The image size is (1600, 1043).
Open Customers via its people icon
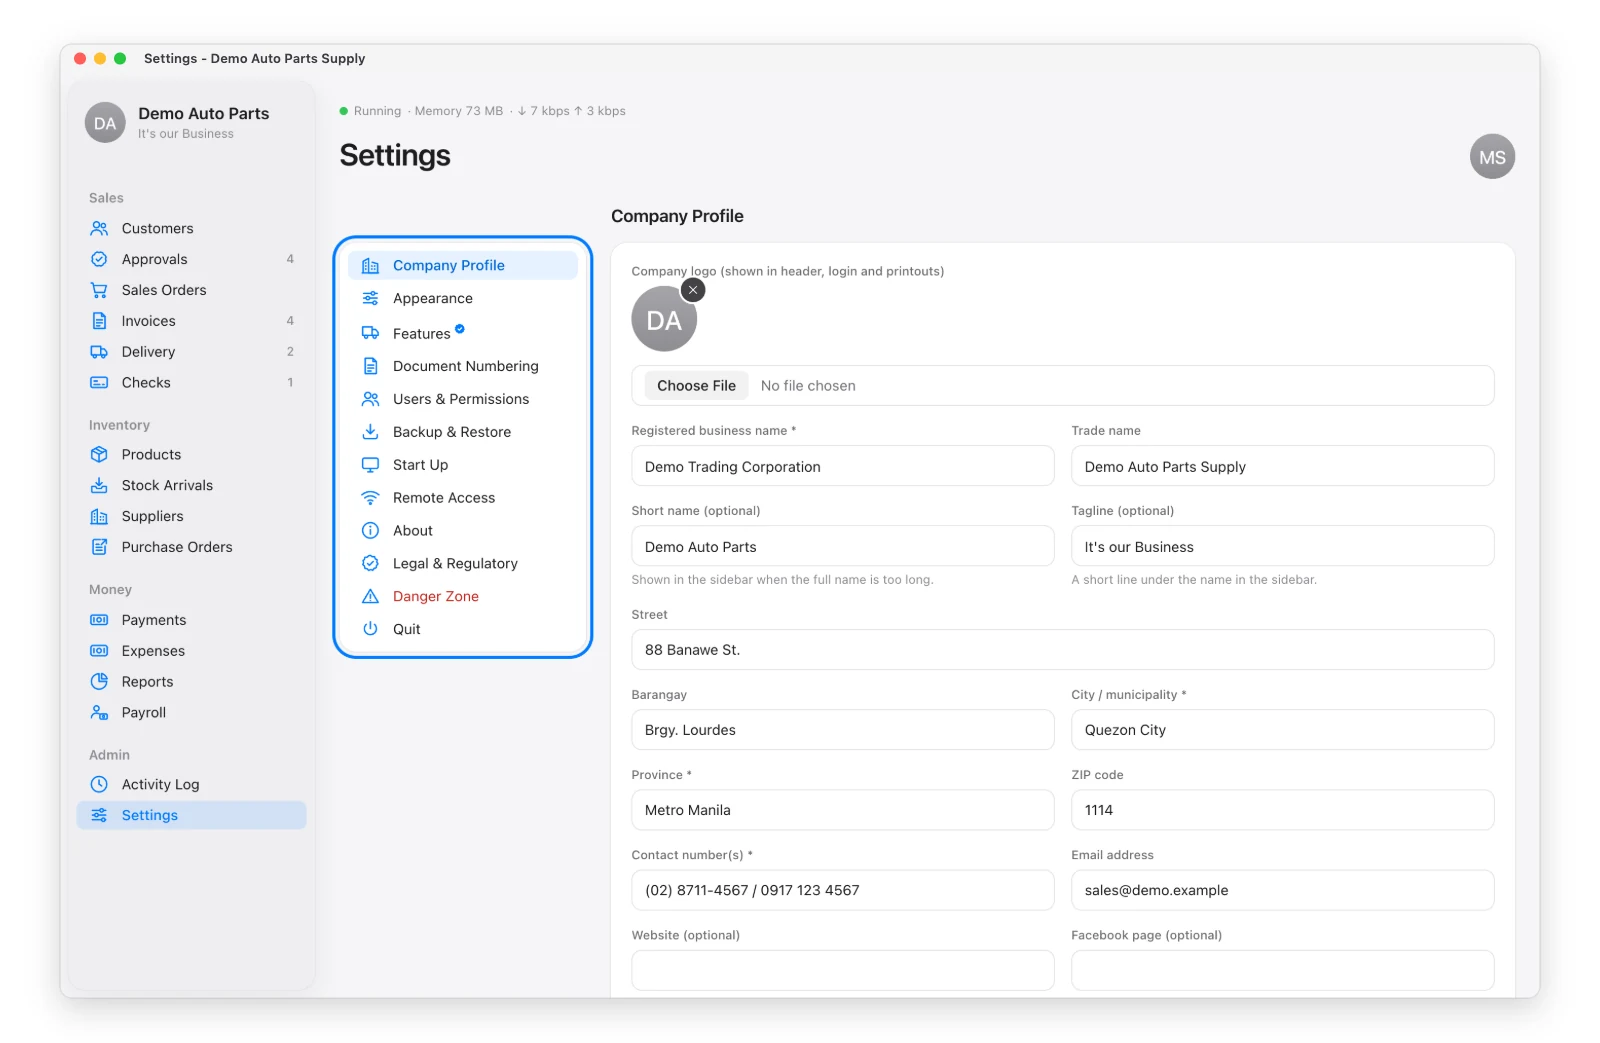(99, 228)
